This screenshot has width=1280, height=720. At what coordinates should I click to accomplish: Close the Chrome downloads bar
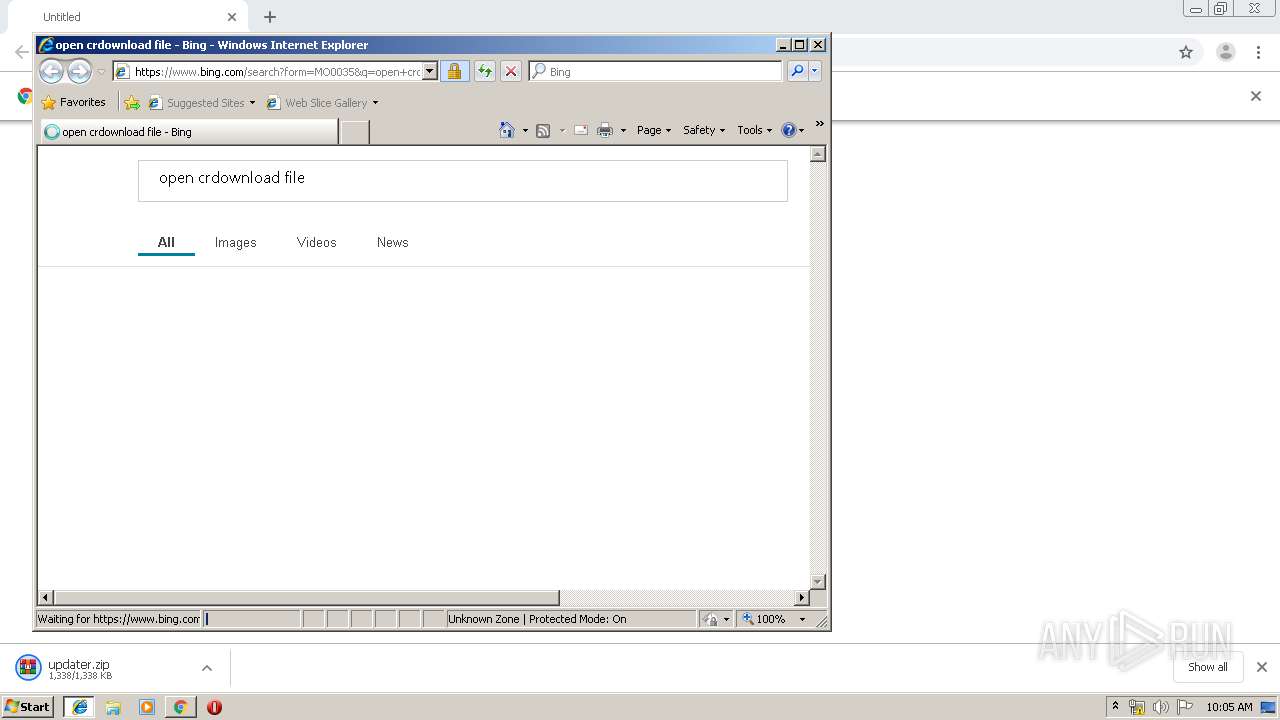pyautogui.click(x=1262, y=667)
